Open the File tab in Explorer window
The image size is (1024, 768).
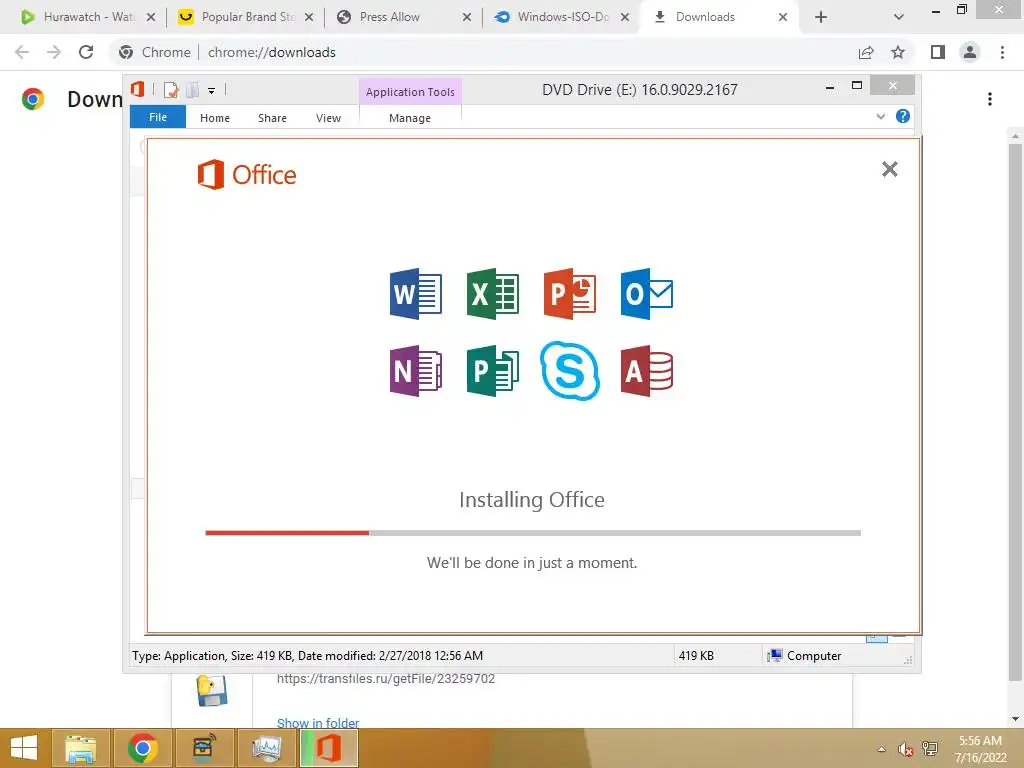[158, 117]
